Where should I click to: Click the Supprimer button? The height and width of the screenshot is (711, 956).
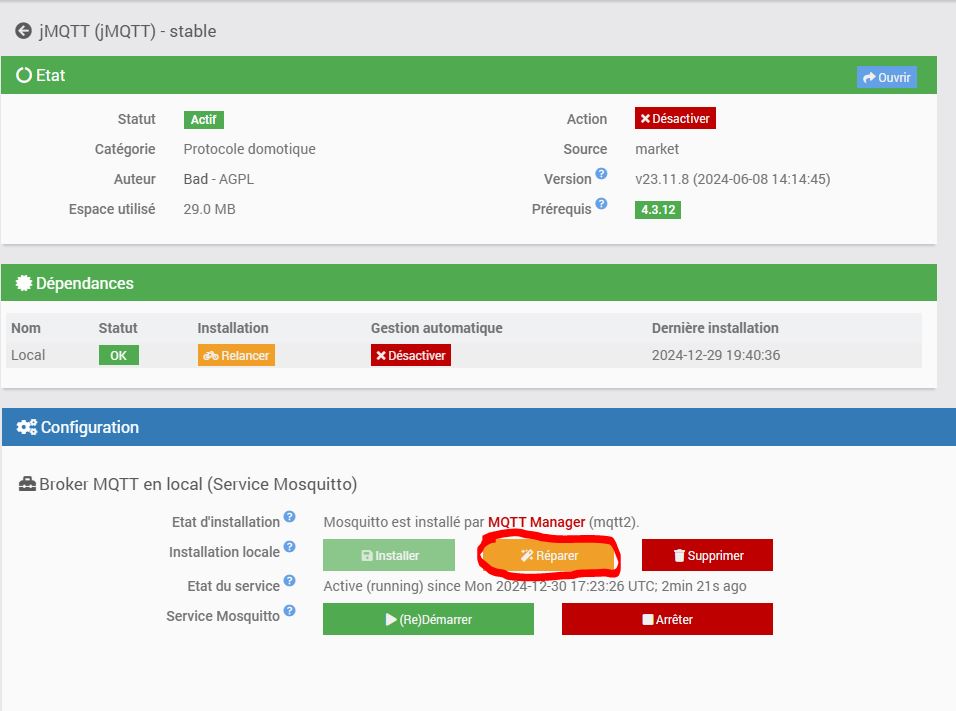(x=707, y=556)
